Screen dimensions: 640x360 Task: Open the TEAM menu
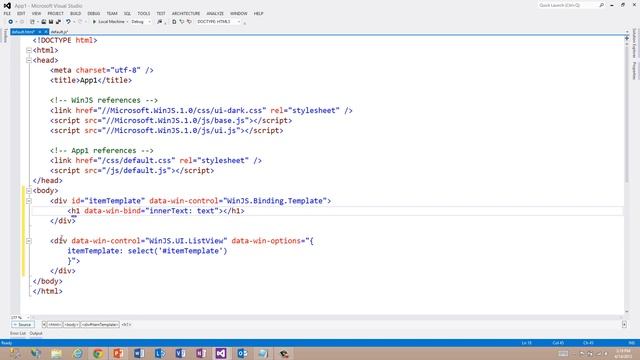coord(112,13)
